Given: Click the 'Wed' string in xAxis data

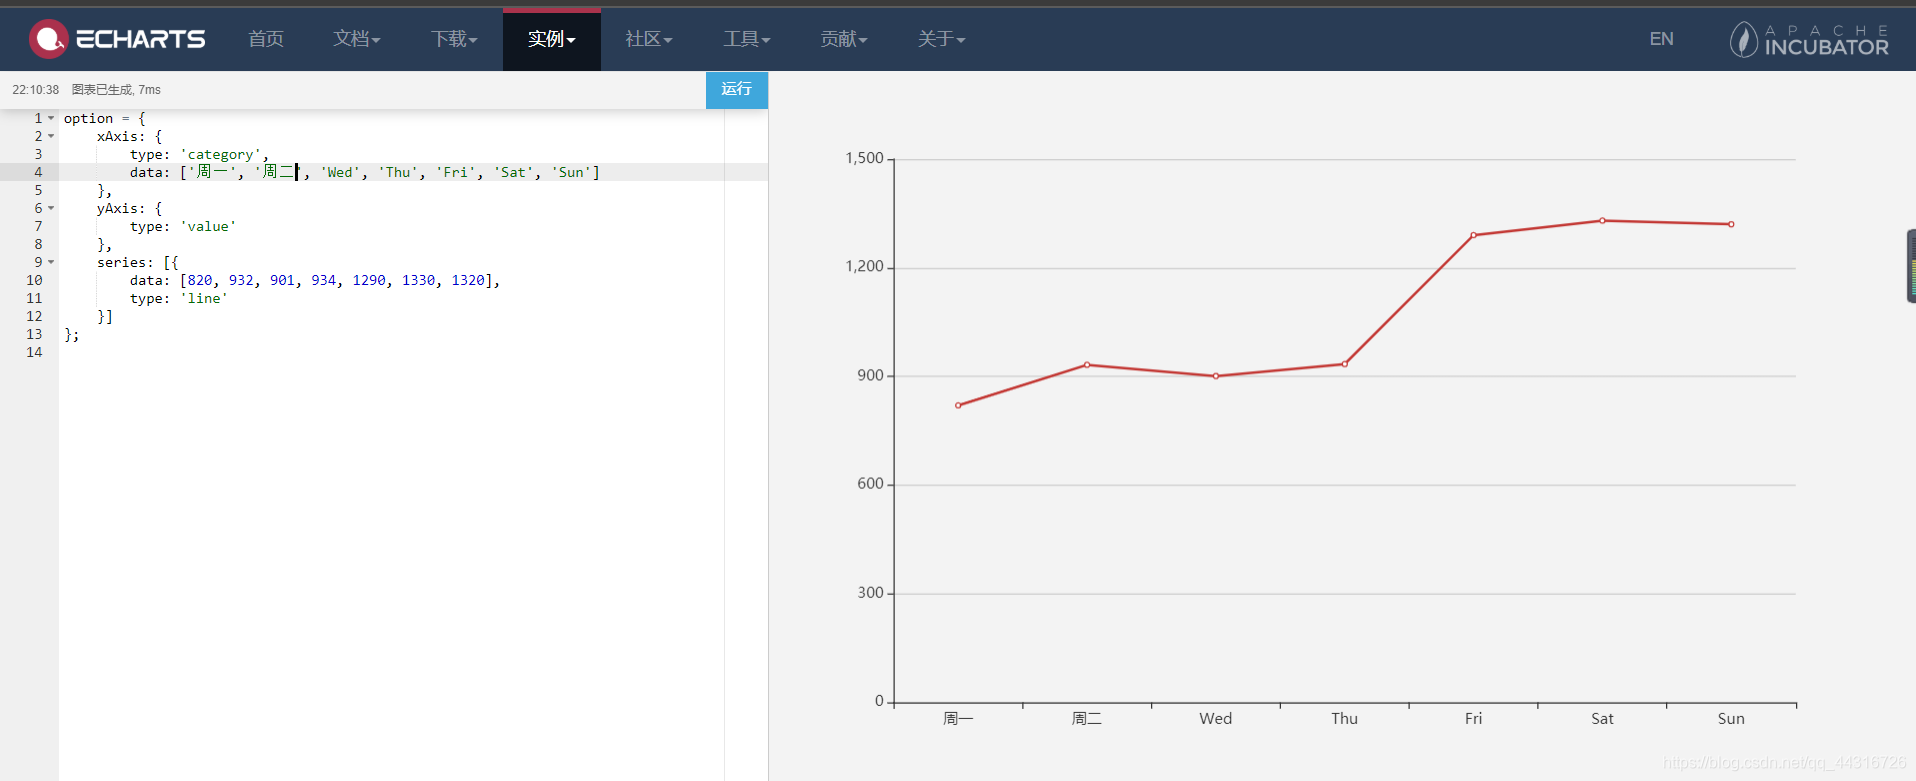Looking at the screenshot, I should click(340, 172).
